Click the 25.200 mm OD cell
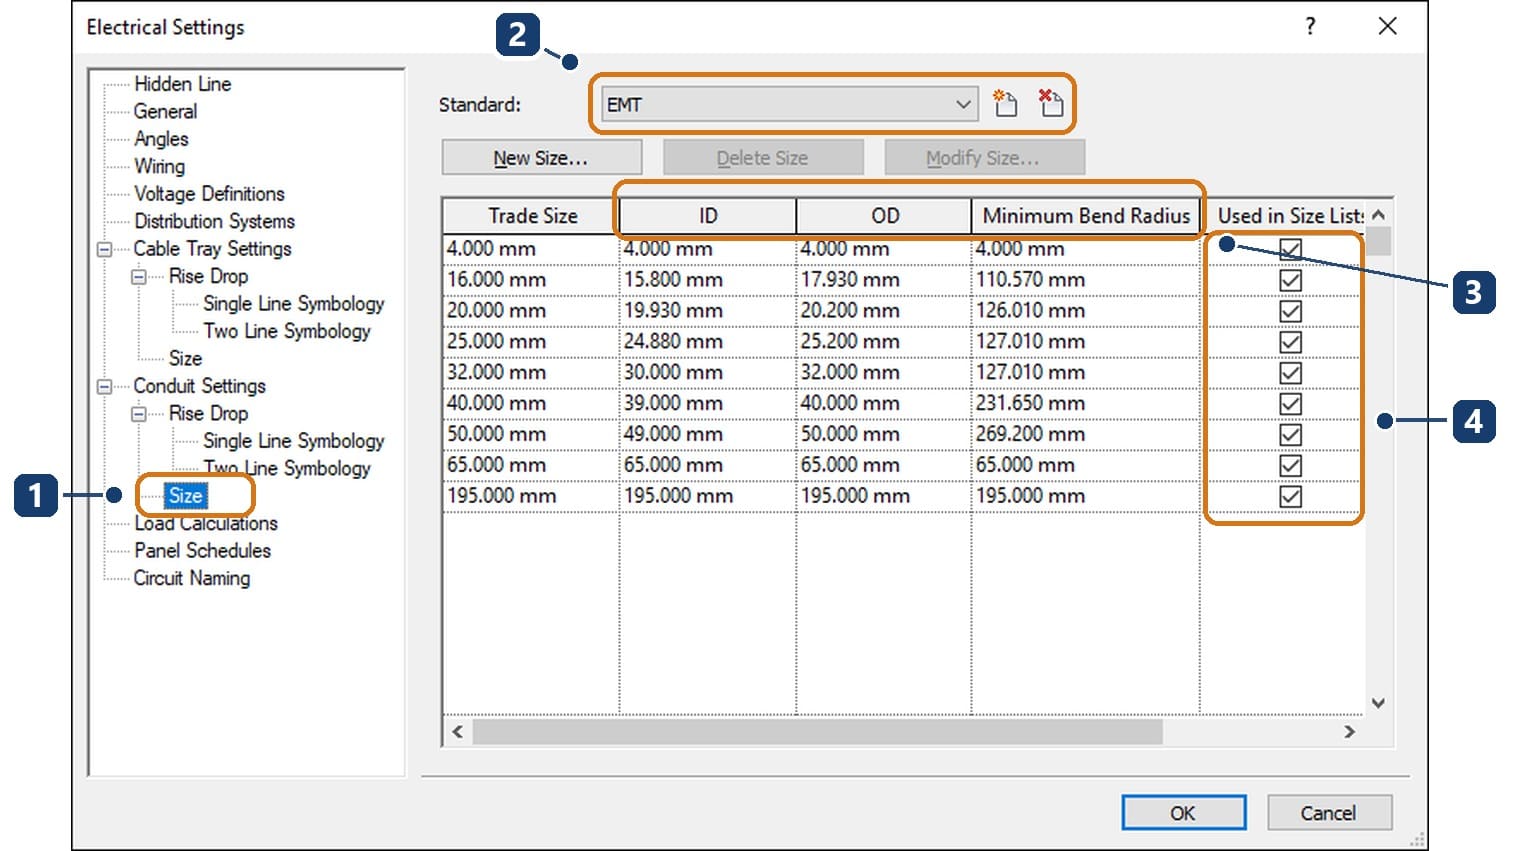Viewport: 1520px width, 851px height. click(884, 342)
